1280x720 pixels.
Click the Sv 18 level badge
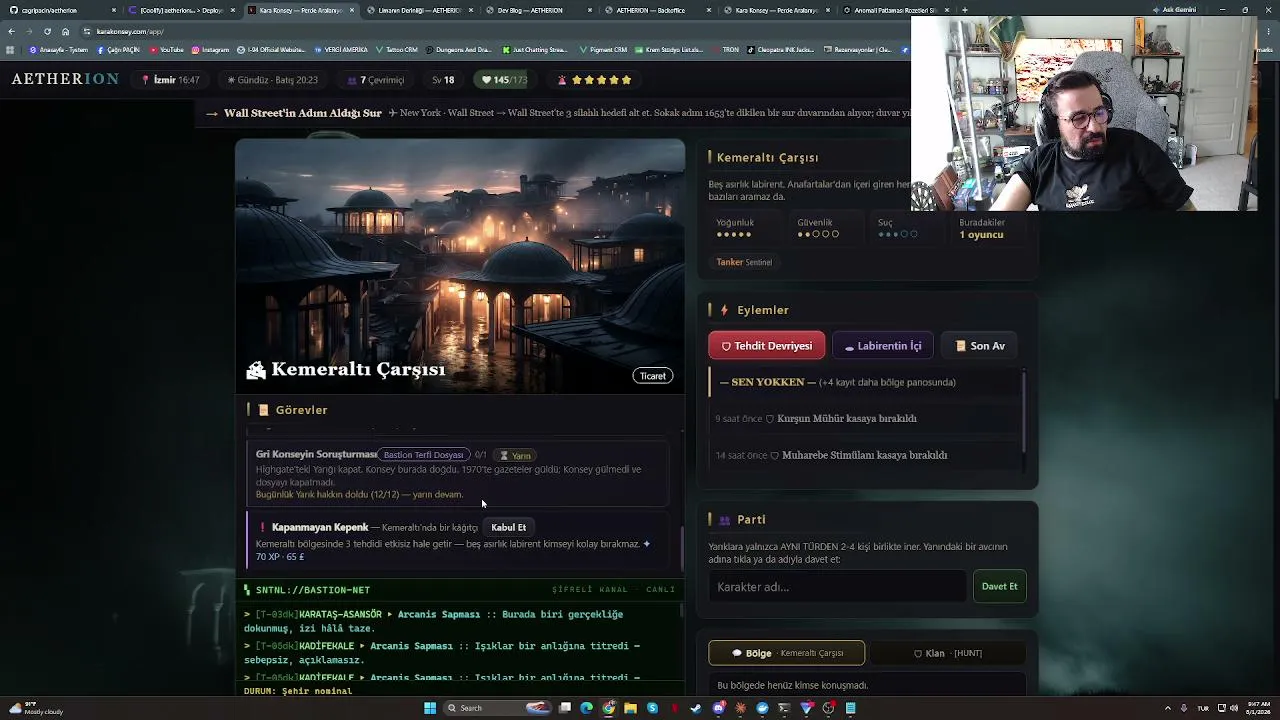(x=443, y=80)
